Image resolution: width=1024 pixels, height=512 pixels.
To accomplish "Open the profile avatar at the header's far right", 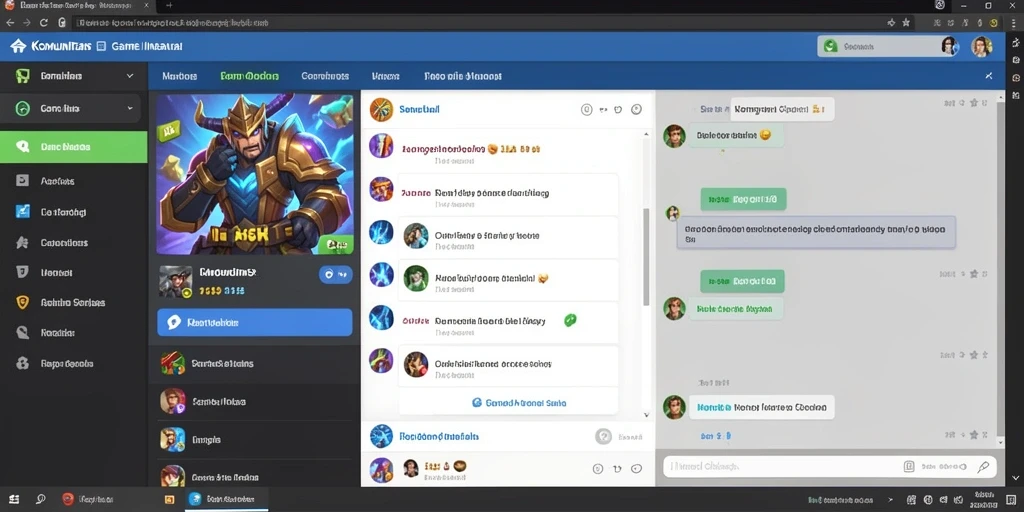I will [x=981, y=46].
